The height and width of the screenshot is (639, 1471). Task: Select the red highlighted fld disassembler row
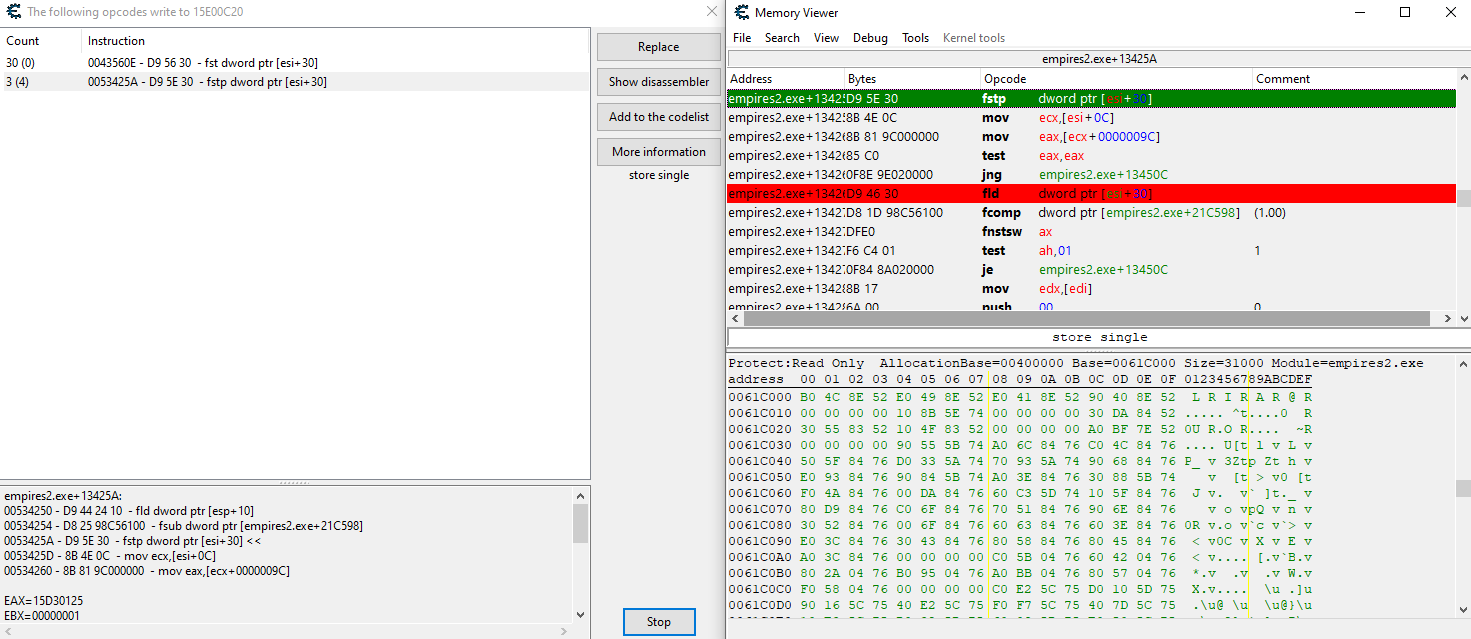(x=1091, y=194)
